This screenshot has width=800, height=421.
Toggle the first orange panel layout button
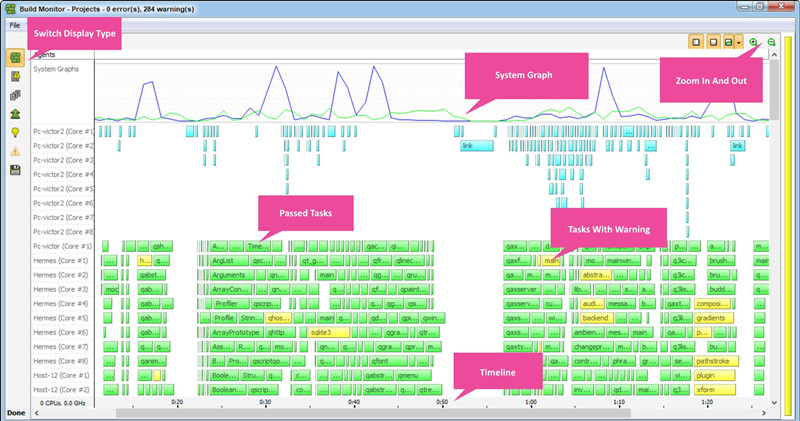coord(696,43)
